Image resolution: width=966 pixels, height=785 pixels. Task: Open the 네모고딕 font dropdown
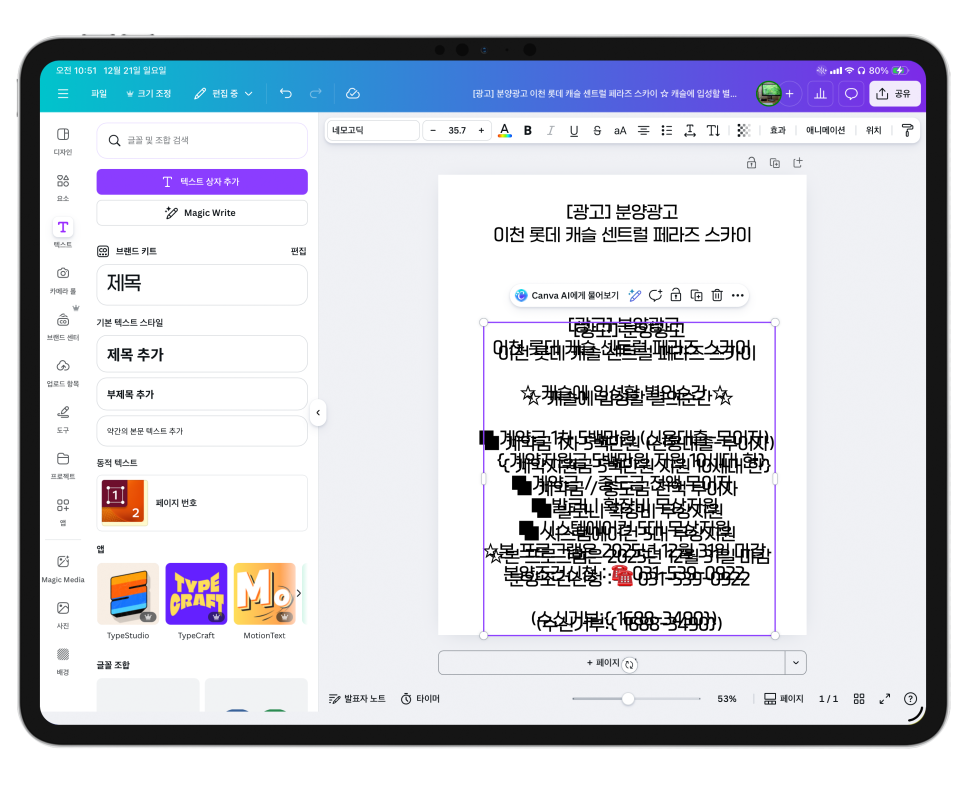coord(373,131)
